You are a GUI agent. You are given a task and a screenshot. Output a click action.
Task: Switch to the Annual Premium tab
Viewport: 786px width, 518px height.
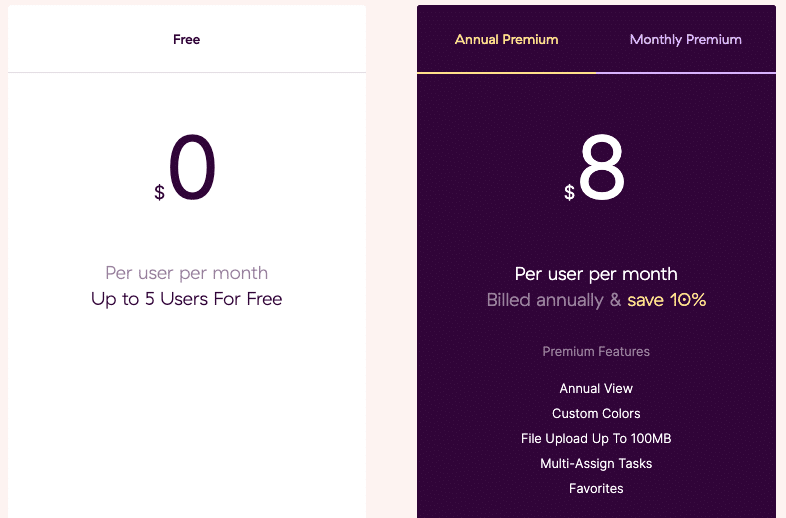click(506, 40)
